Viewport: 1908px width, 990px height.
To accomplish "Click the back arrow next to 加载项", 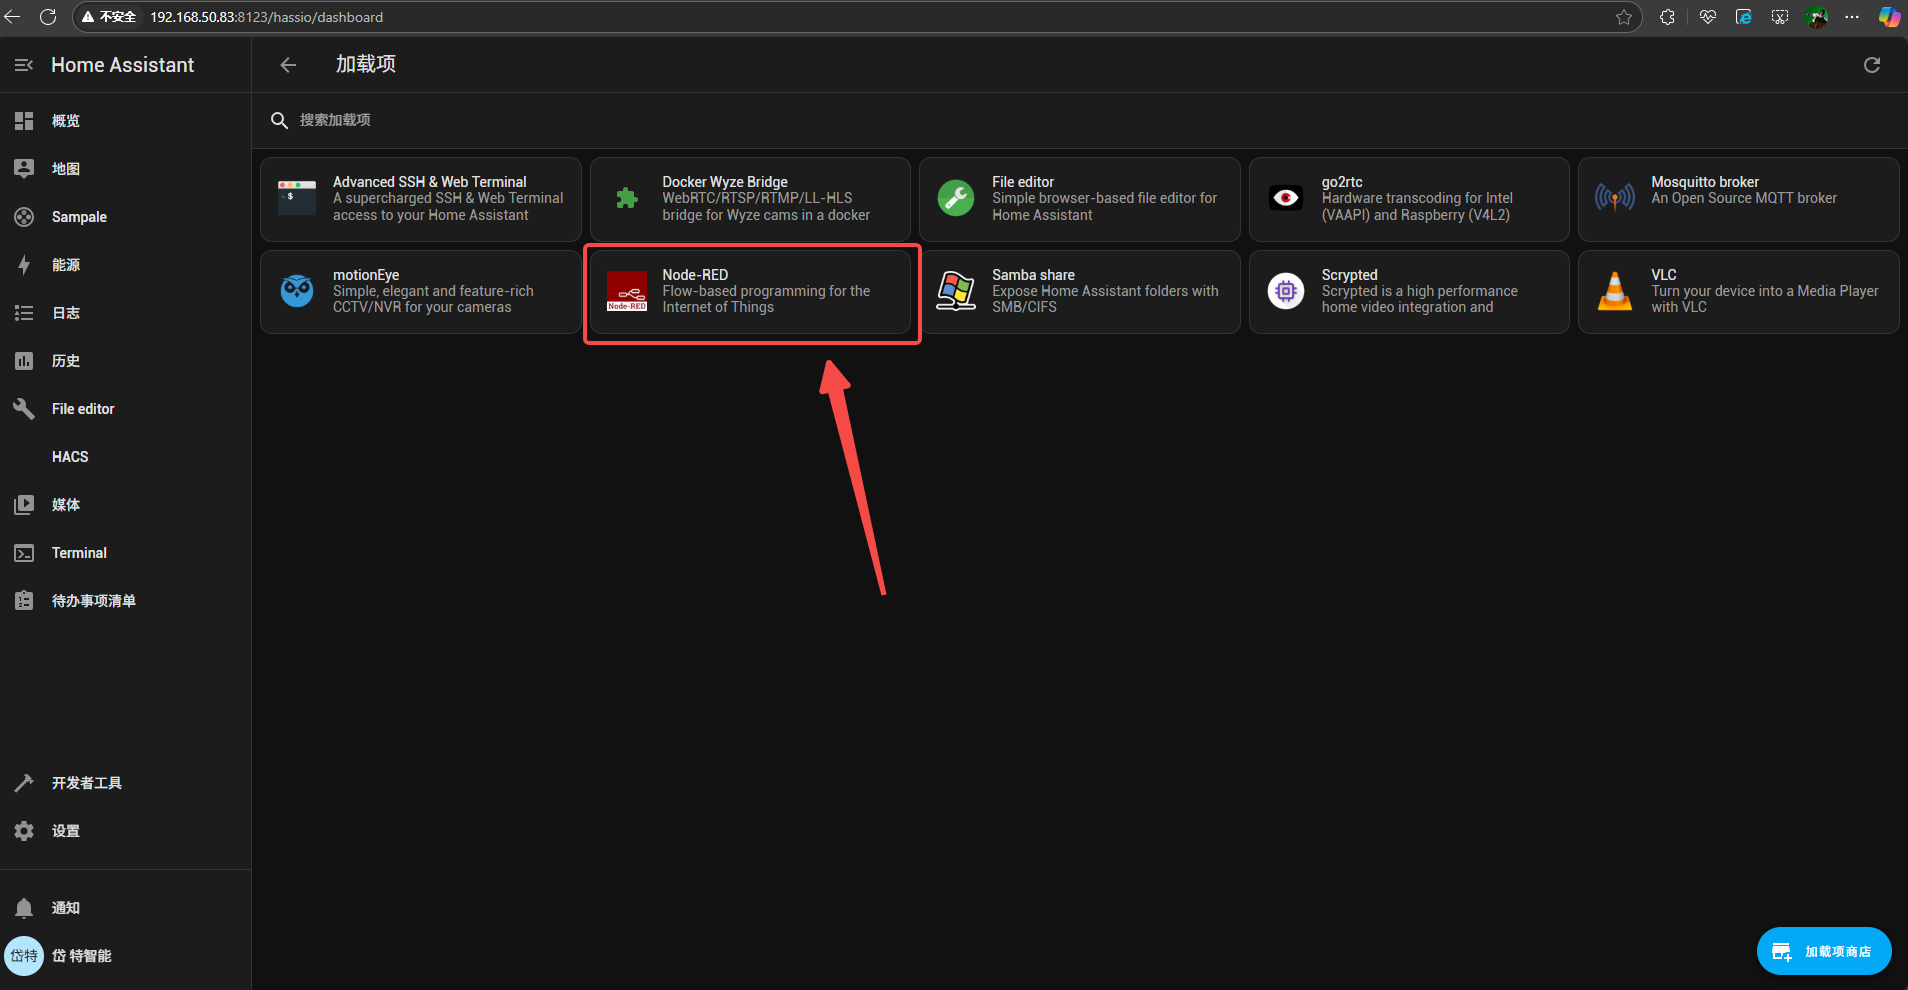I will (x=288, y=65).
